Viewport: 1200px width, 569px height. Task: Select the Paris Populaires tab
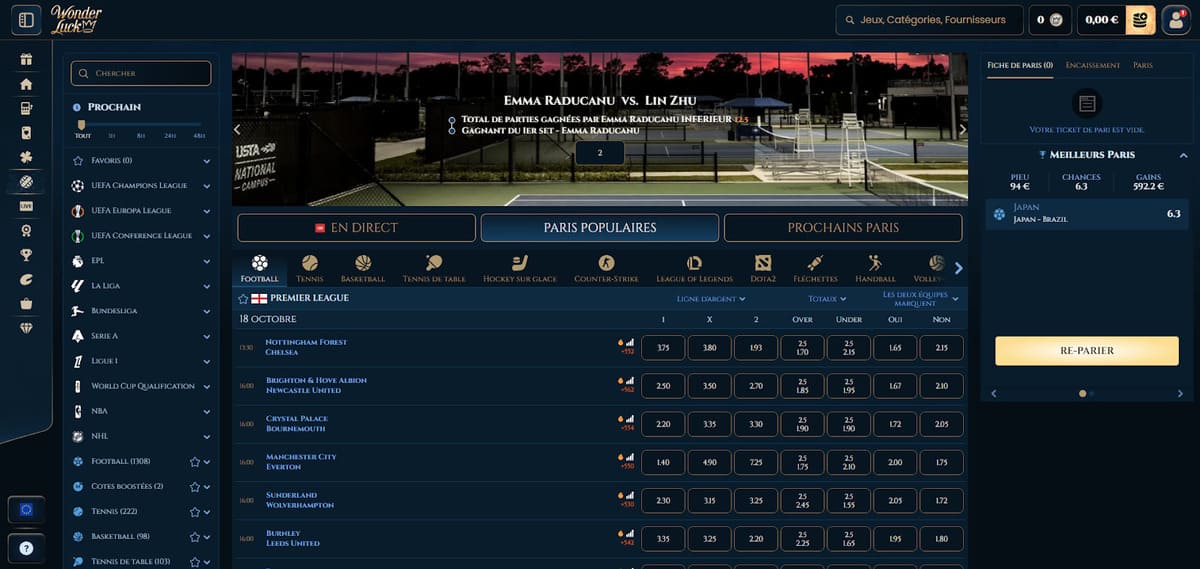click(600, 228)
